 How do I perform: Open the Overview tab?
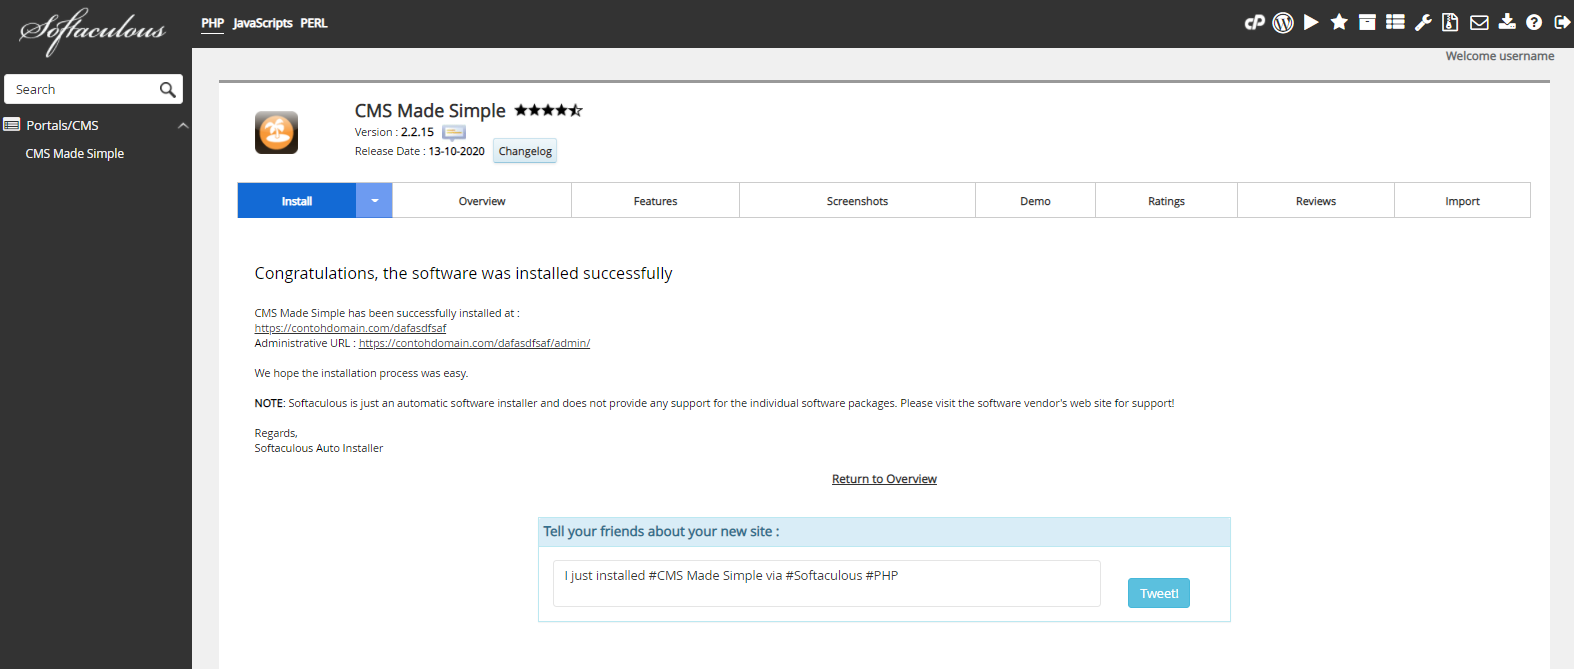(482, 200)
